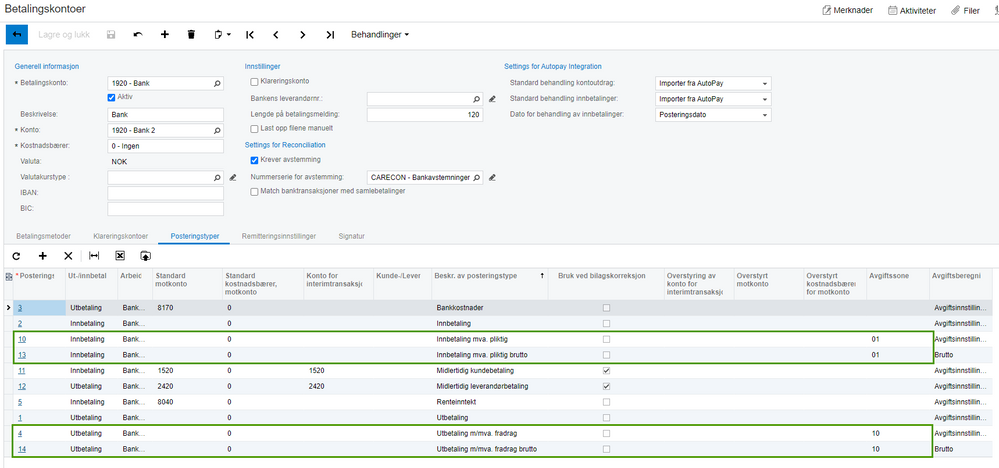Open Remitteringsinnstillinger tab

tap(279, 236)
